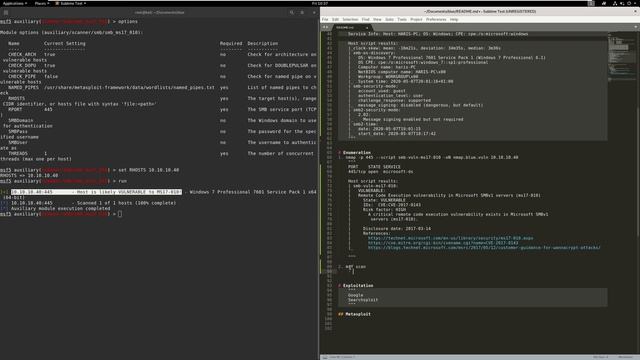The width and height of the screenshot is (640, 360).
Task: Click the 'set RHOSTS 10.10.10.40' terminal command
Action: (x=149, y=170)
